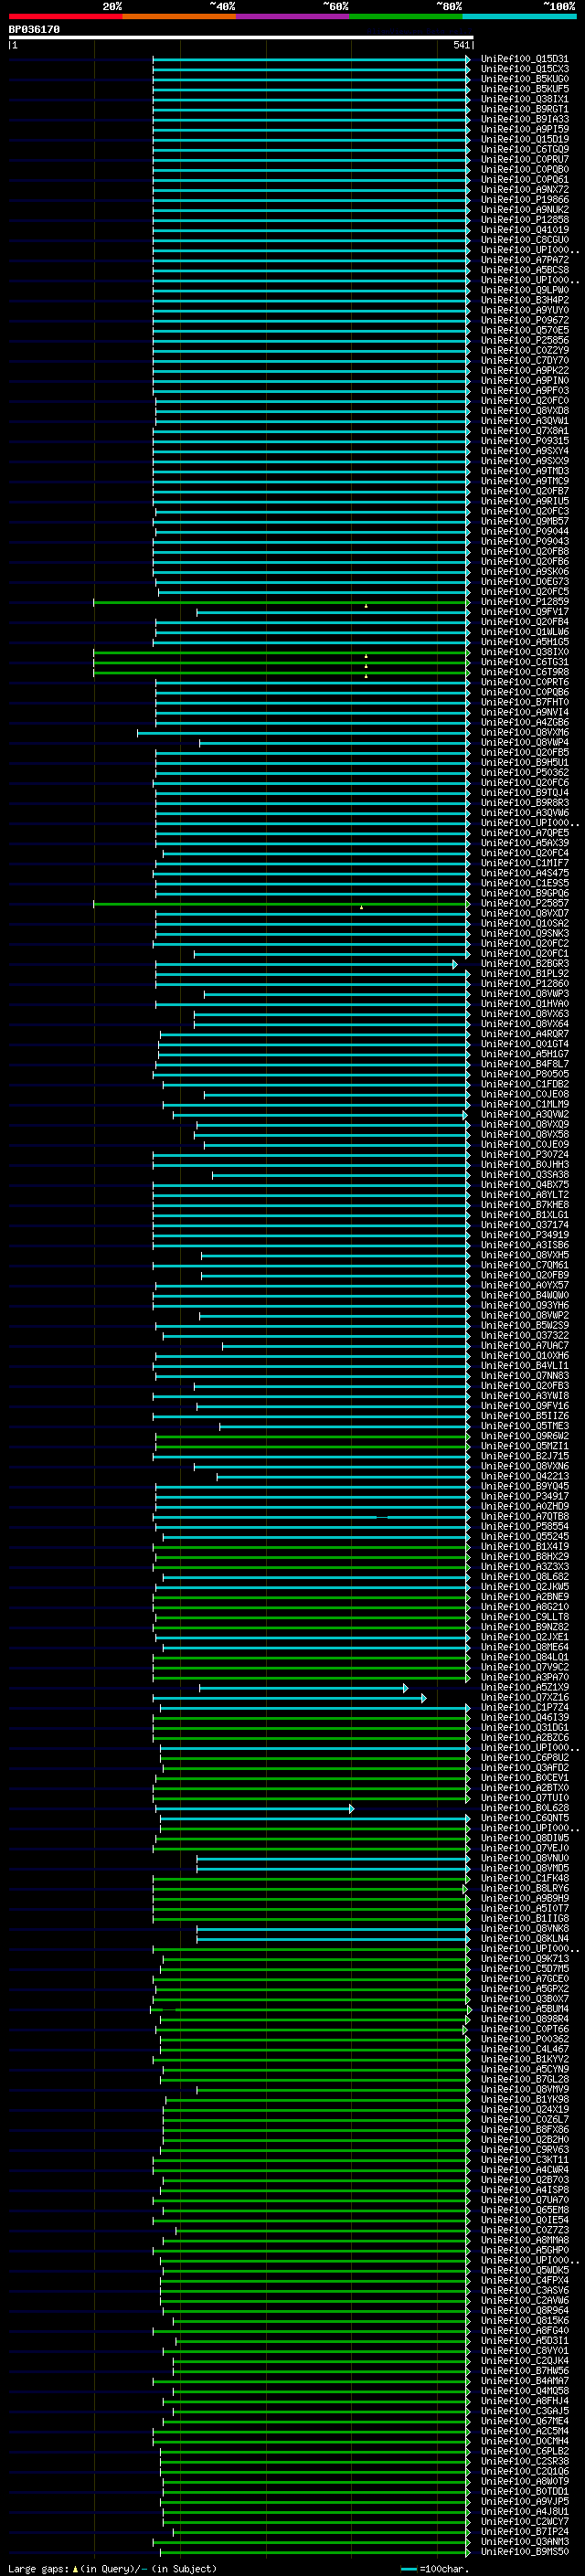Click the green alignment bar for UniRef100_P25857
This screenshot has height=2576, width=585.
pyautogui.click(x=281, y=904)
